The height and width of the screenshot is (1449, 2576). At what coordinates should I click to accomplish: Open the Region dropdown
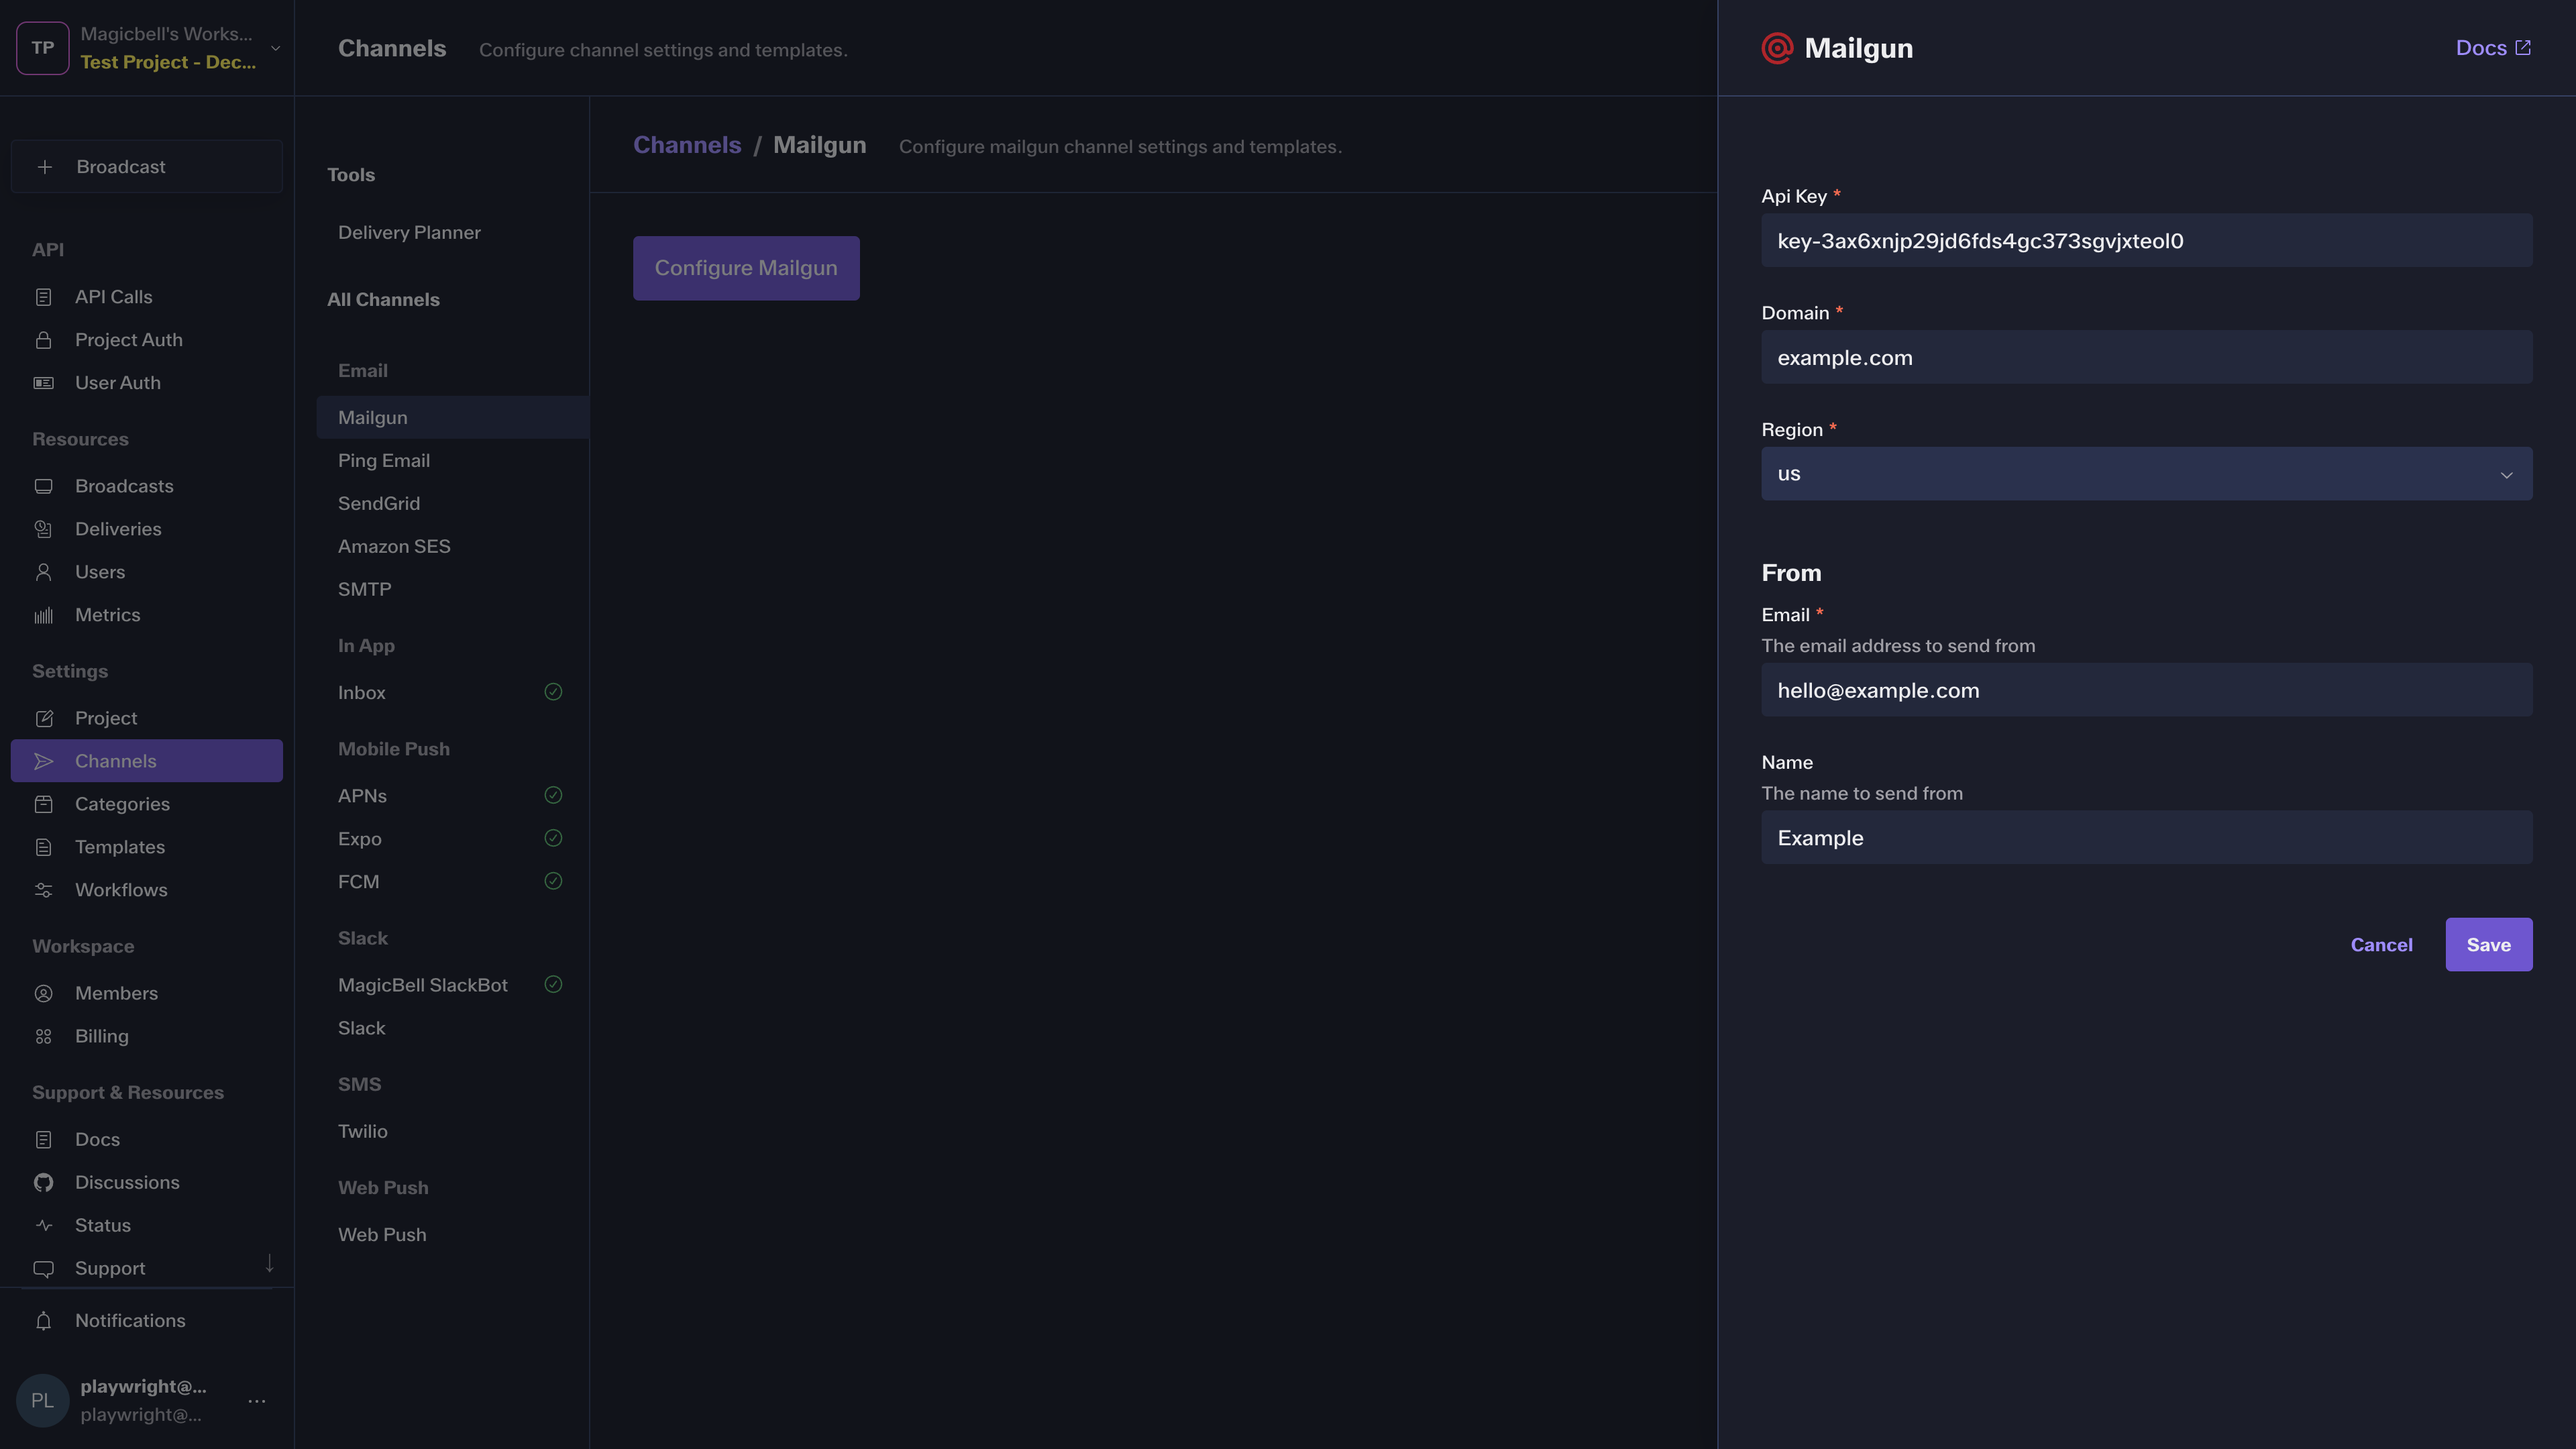[x=2146, y=474]
